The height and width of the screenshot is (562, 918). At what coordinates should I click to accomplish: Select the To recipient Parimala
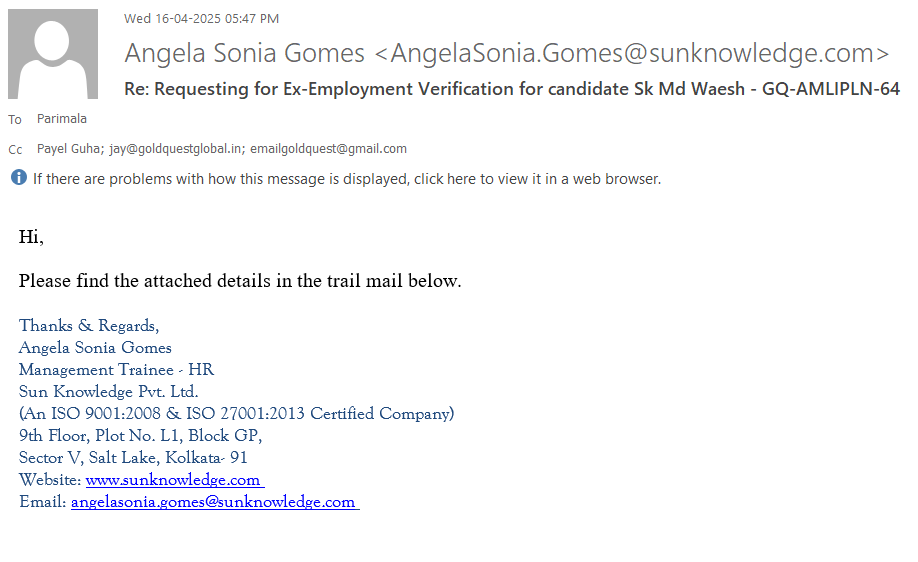tap(62, 119)
